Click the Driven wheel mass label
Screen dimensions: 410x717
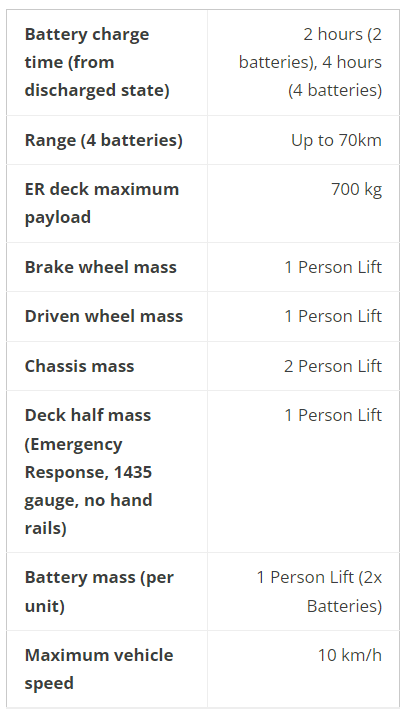[x=104, y=316]
